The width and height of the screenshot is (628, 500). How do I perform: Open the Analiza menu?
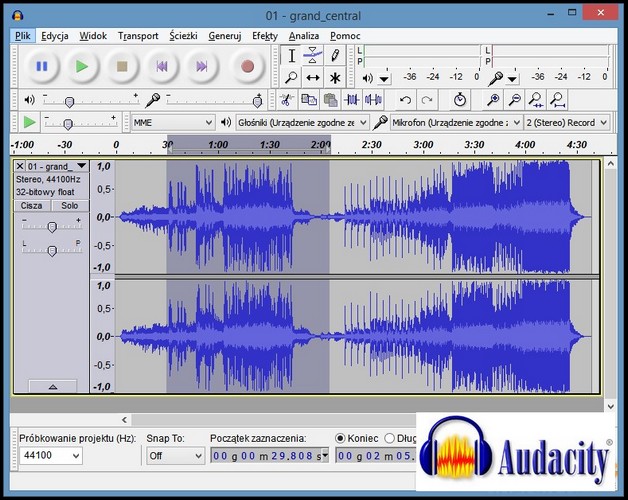(304, 36)
